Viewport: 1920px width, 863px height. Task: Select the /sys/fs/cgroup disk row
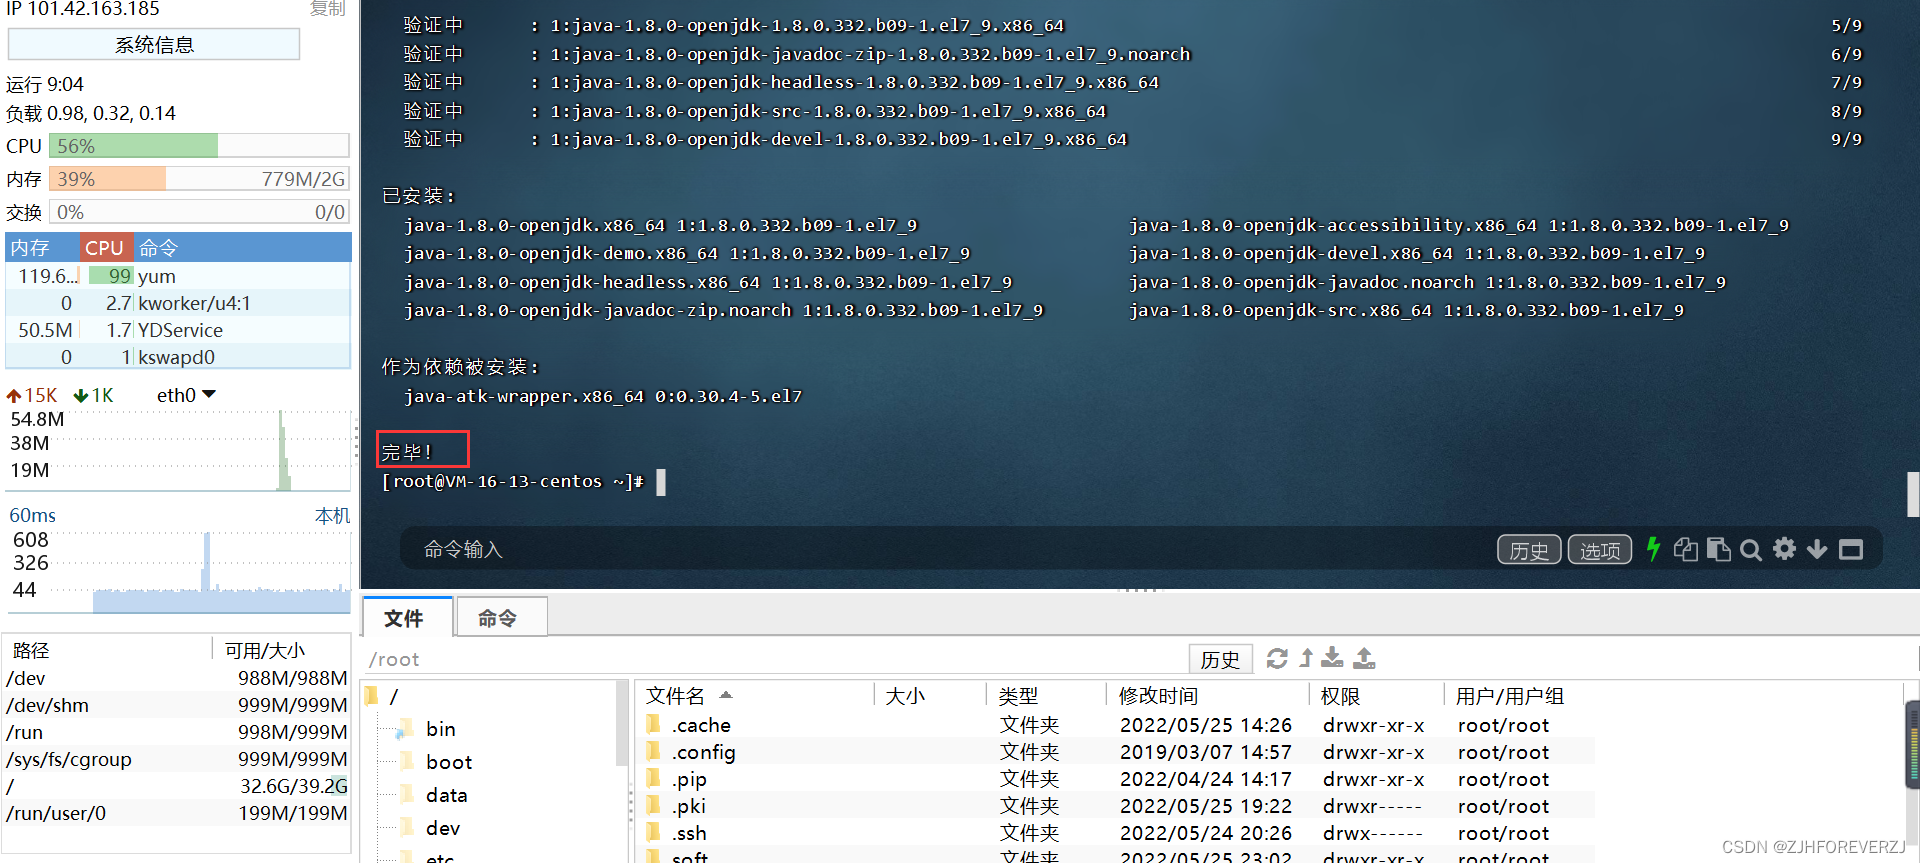point(177,759)
